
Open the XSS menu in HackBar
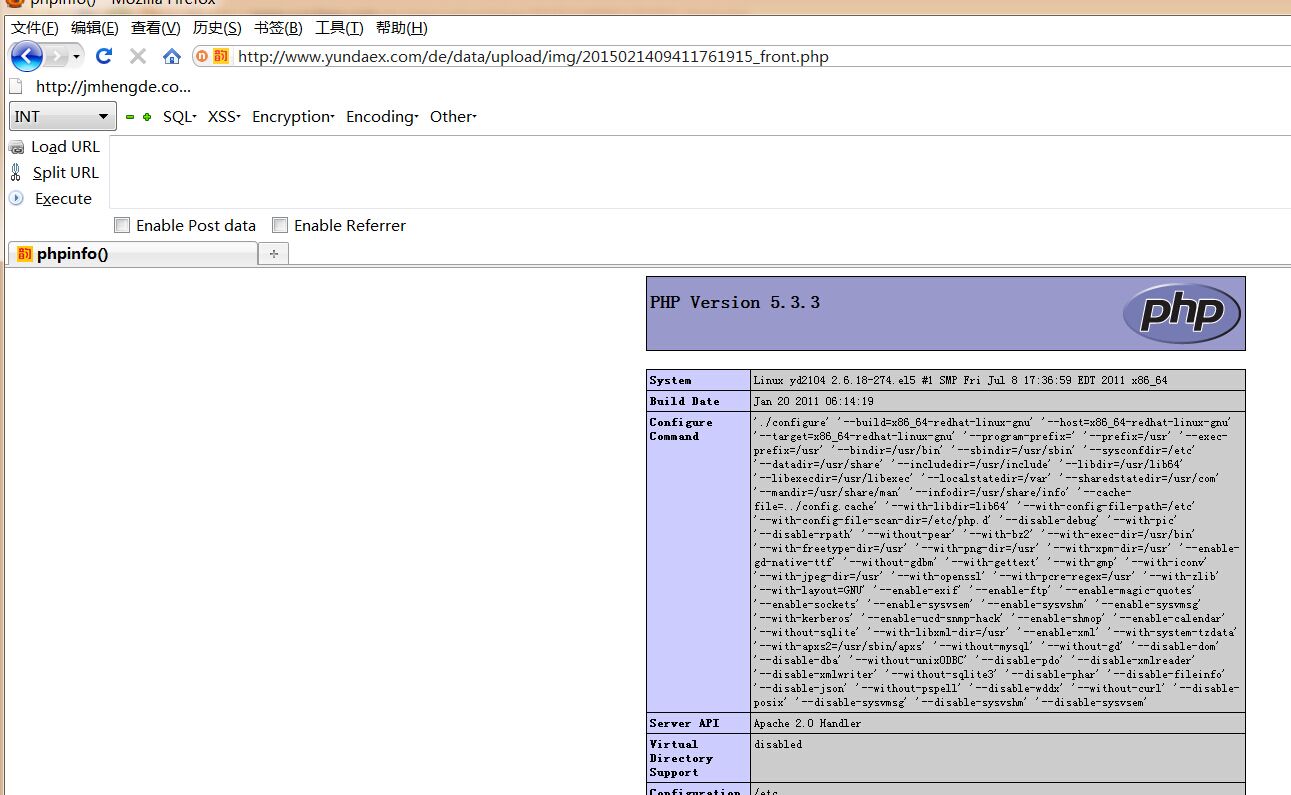[x=224, y=117]
